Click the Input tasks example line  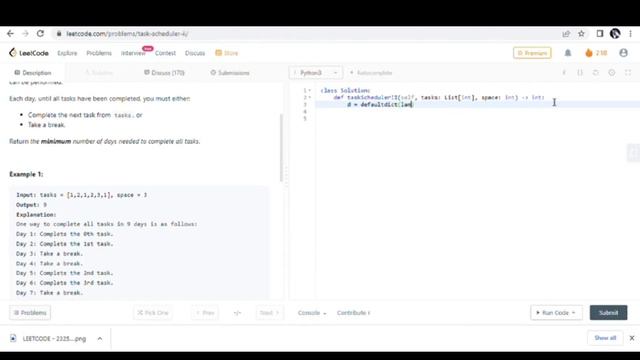point(81,195)
